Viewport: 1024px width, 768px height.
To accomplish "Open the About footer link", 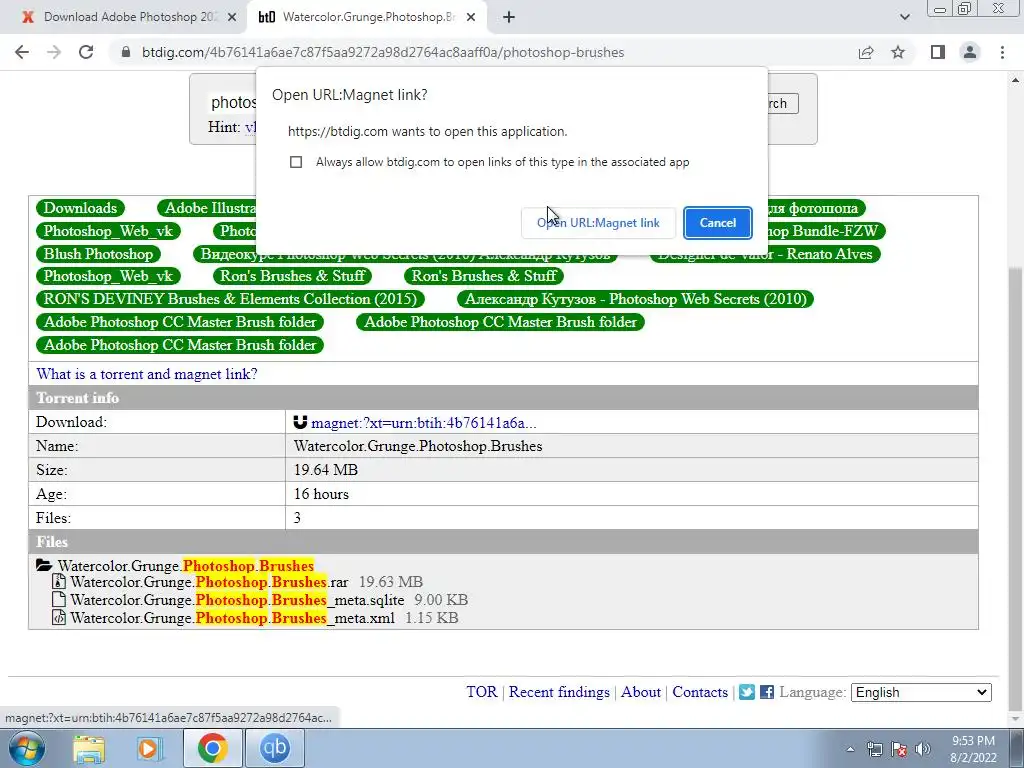I will point(641,692).
